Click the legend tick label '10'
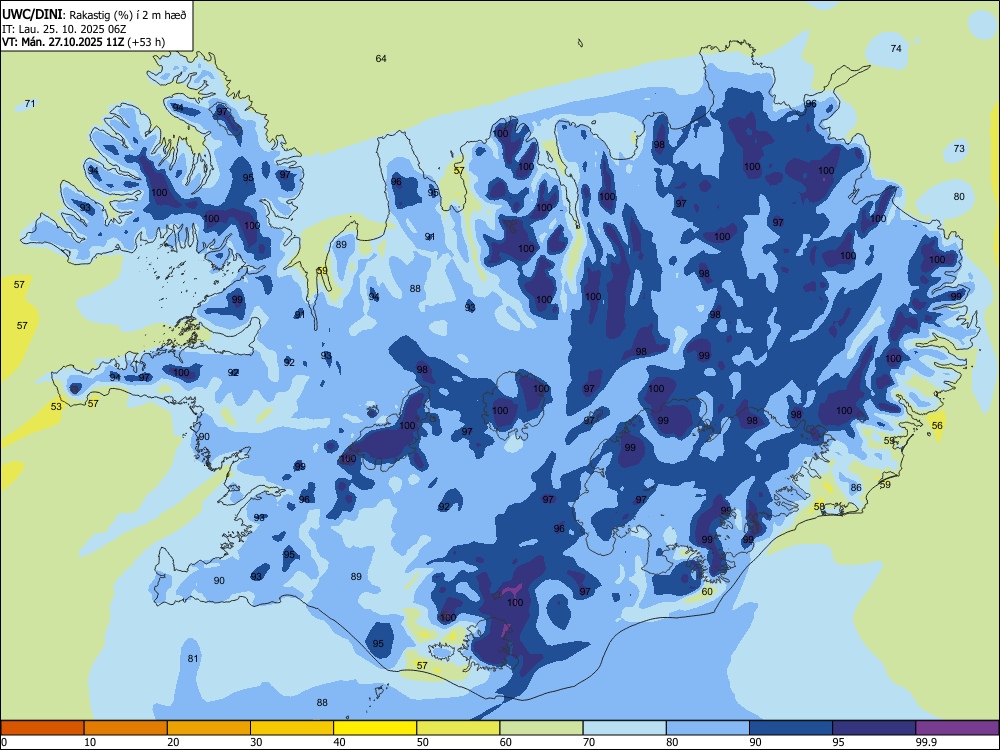 click(90, 742)
